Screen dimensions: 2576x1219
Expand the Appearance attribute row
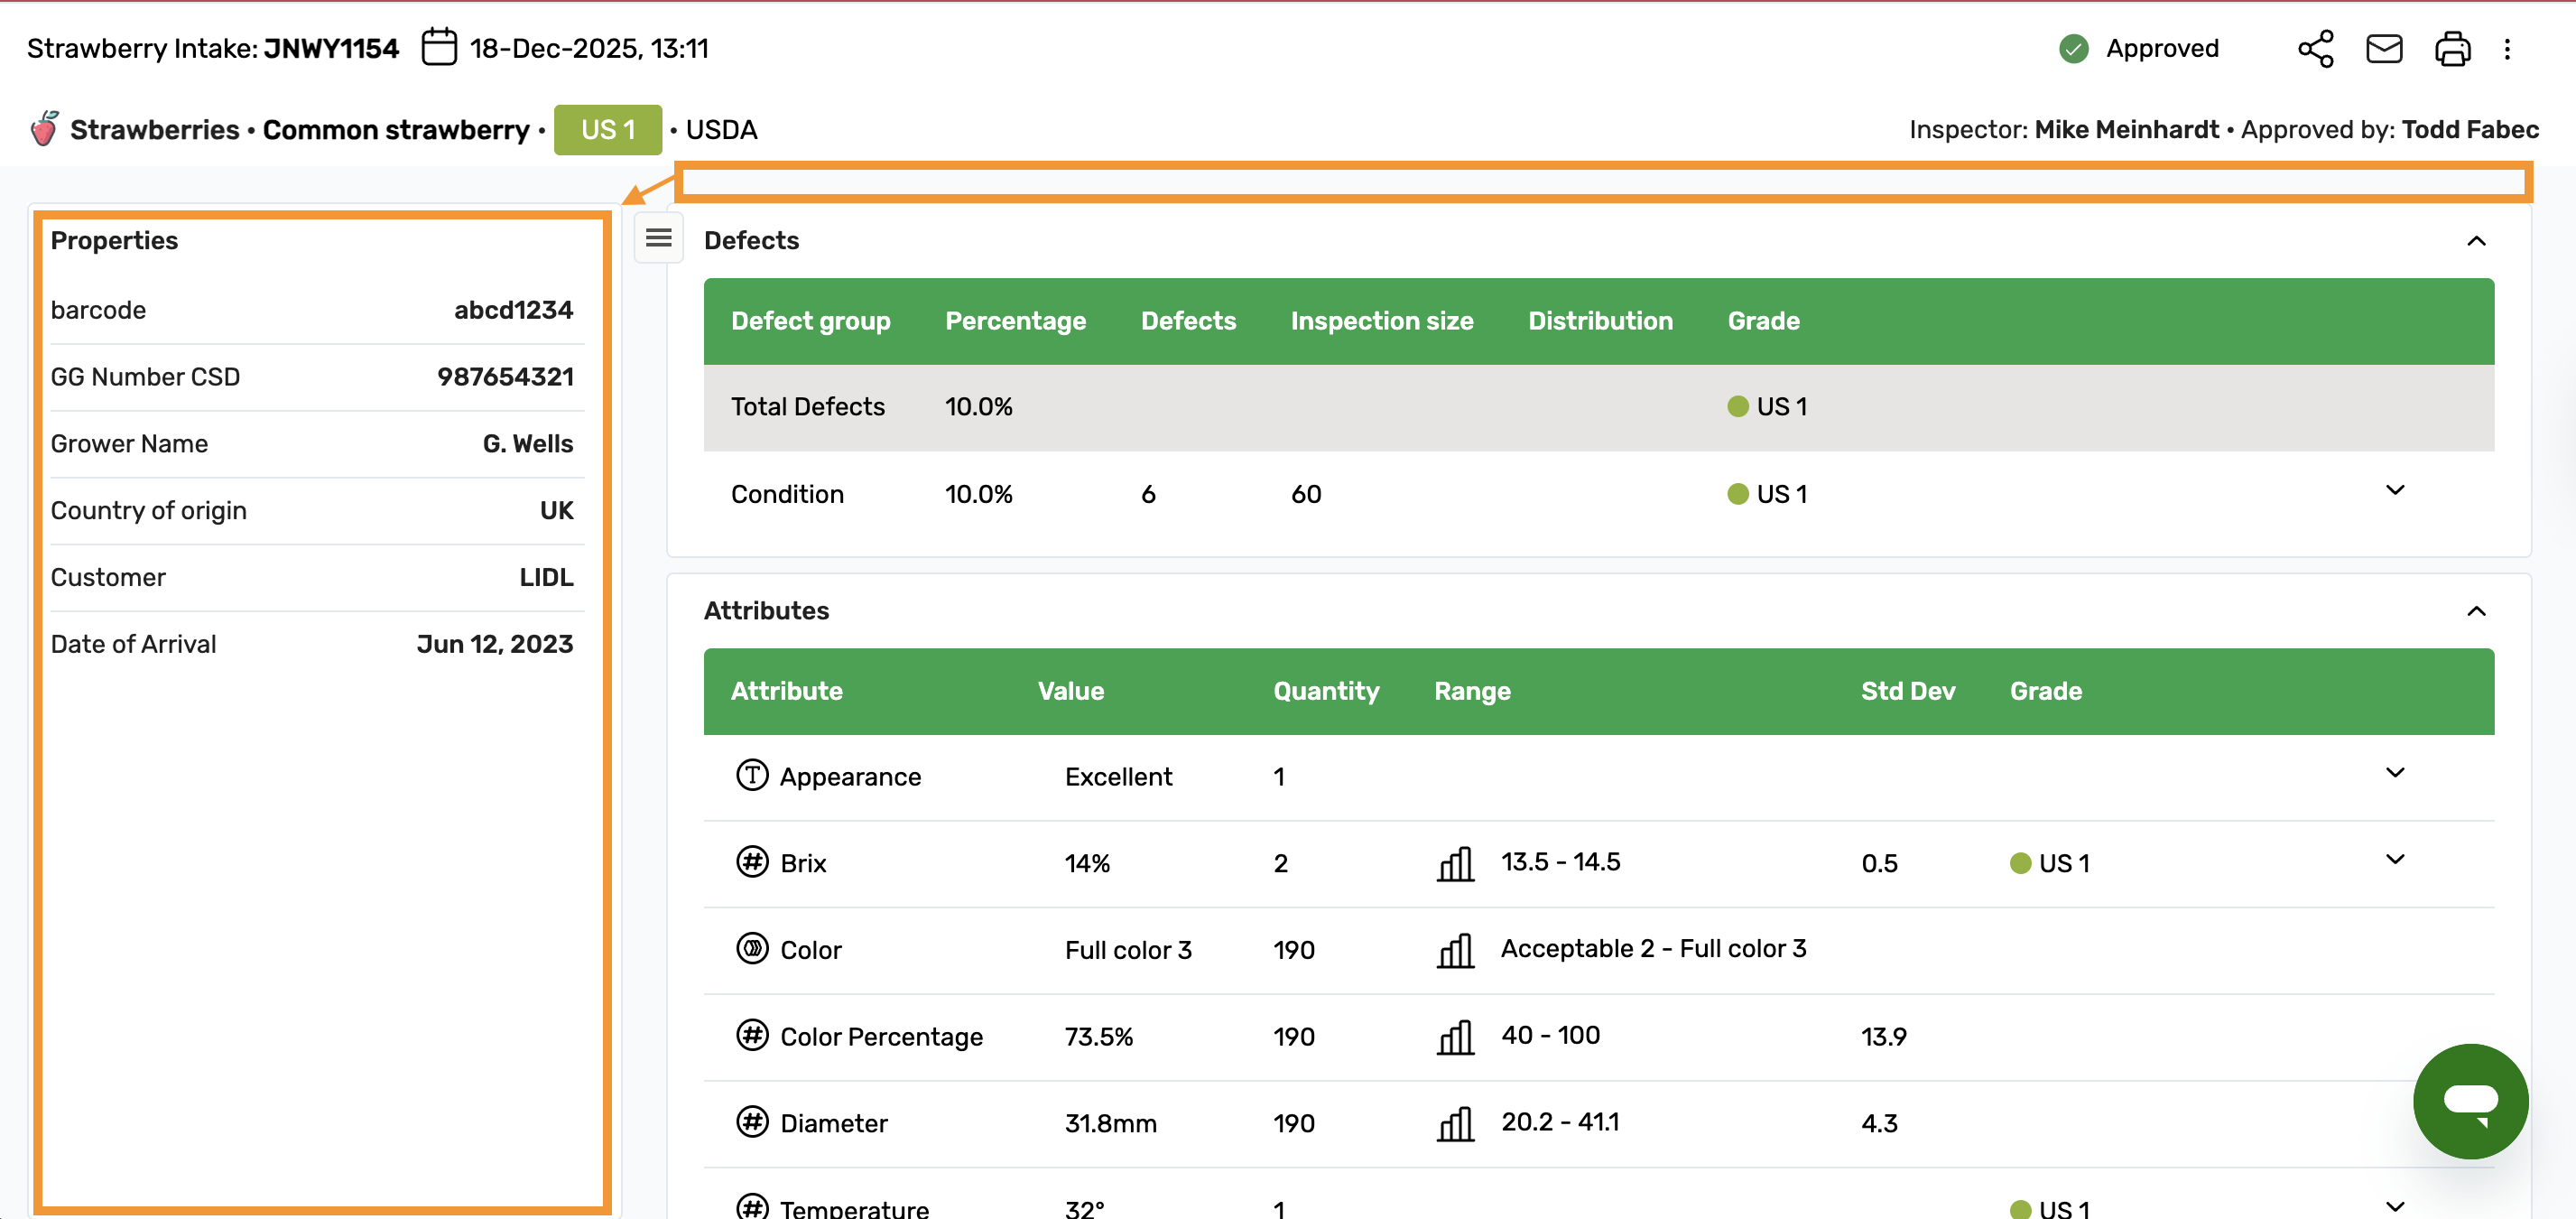click(x=2394, y=773)
